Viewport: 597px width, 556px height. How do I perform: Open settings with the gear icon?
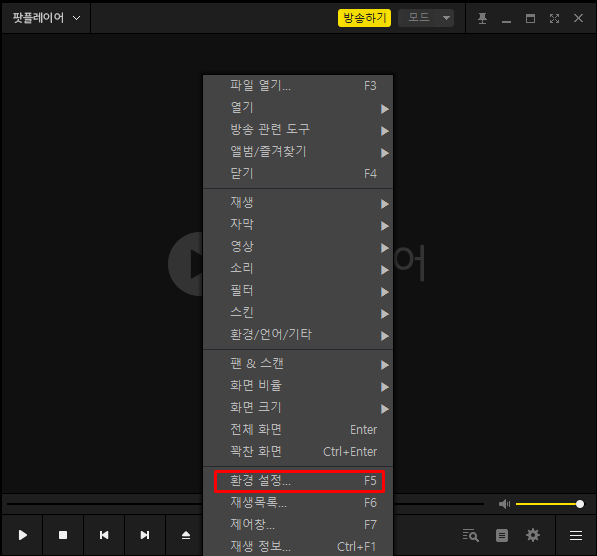click(x=533, y=535)
